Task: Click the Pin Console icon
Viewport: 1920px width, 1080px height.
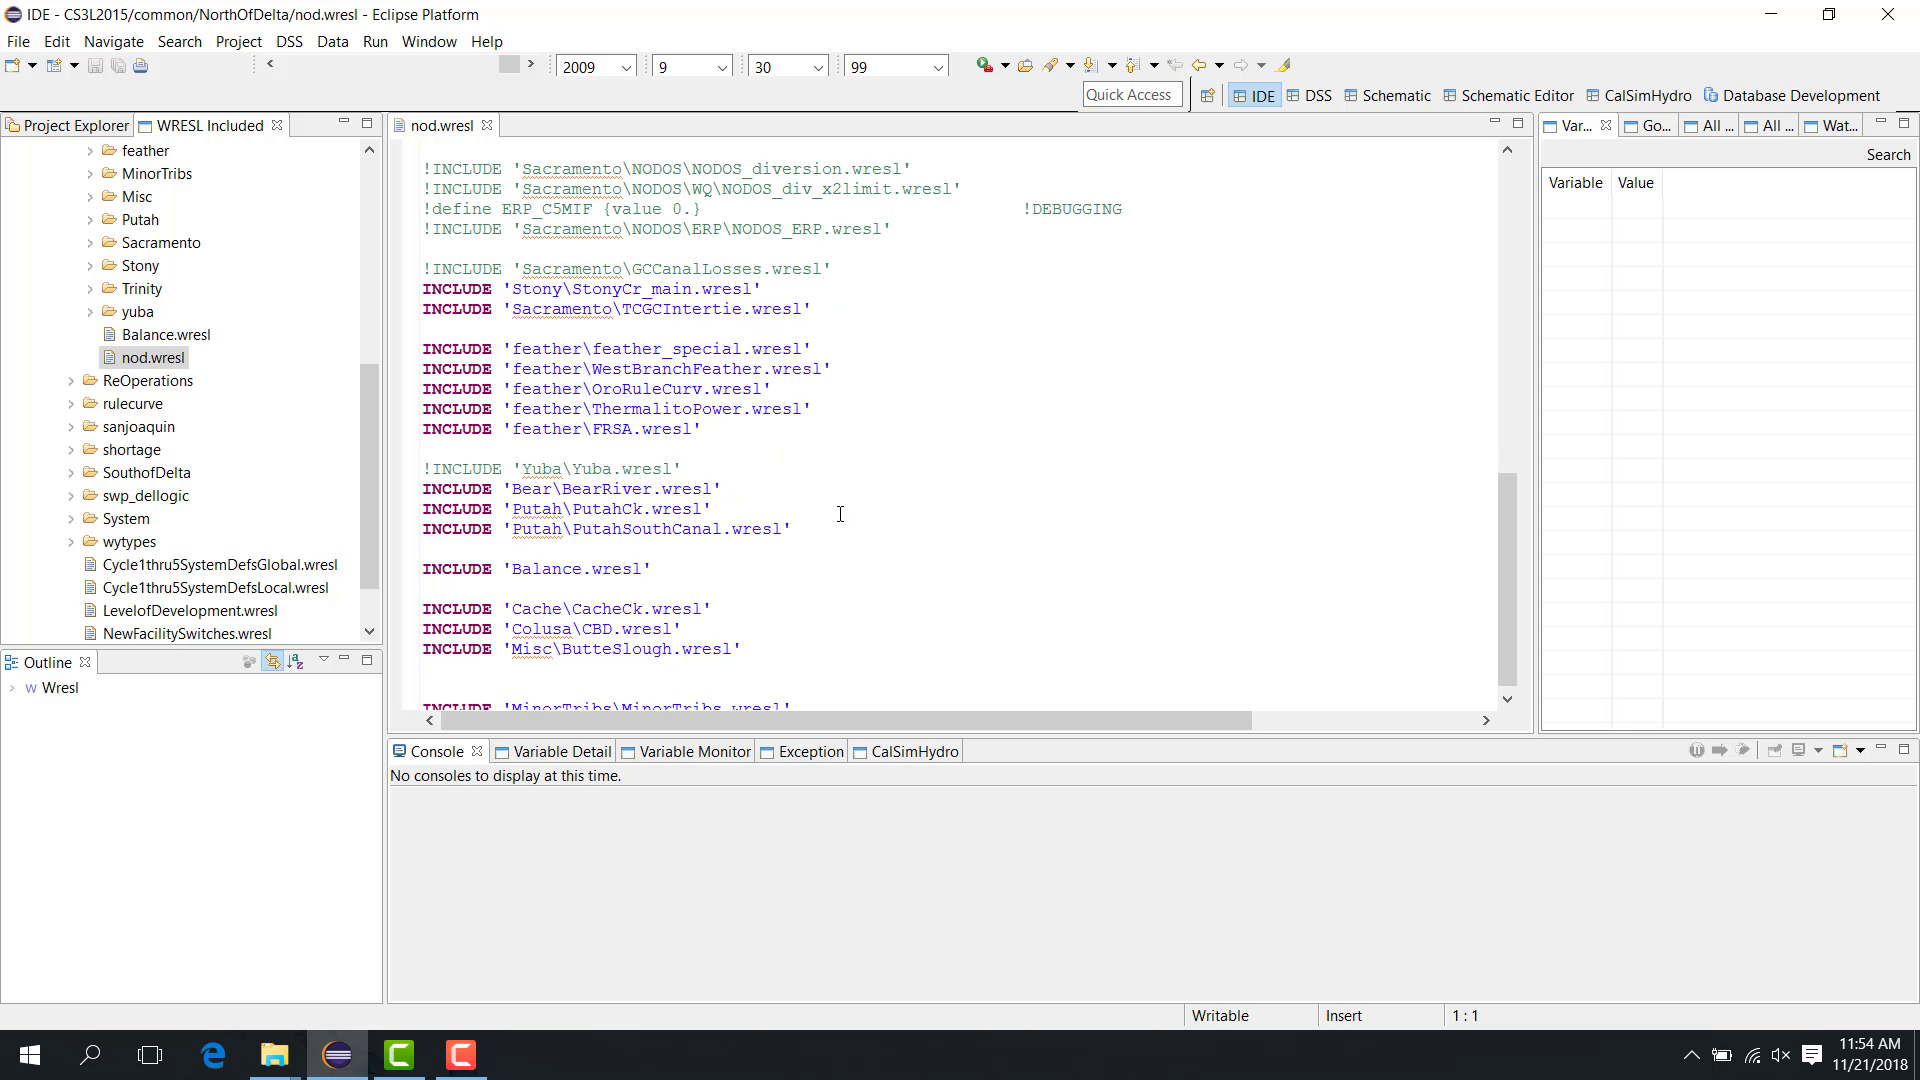Action: click(1775, 751)
